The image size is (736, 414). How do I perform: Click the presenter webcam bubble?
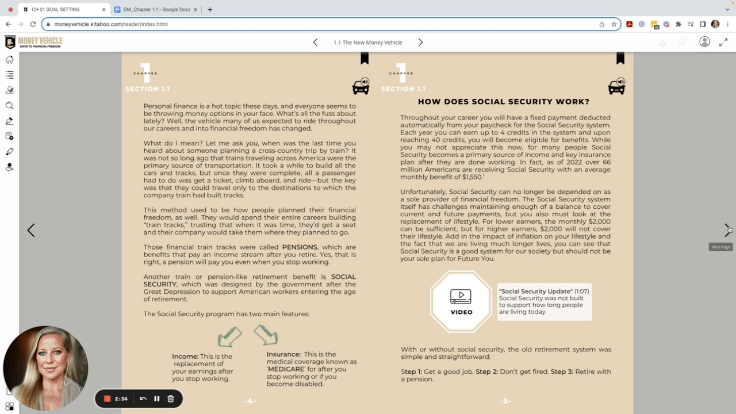coord(46,368)
